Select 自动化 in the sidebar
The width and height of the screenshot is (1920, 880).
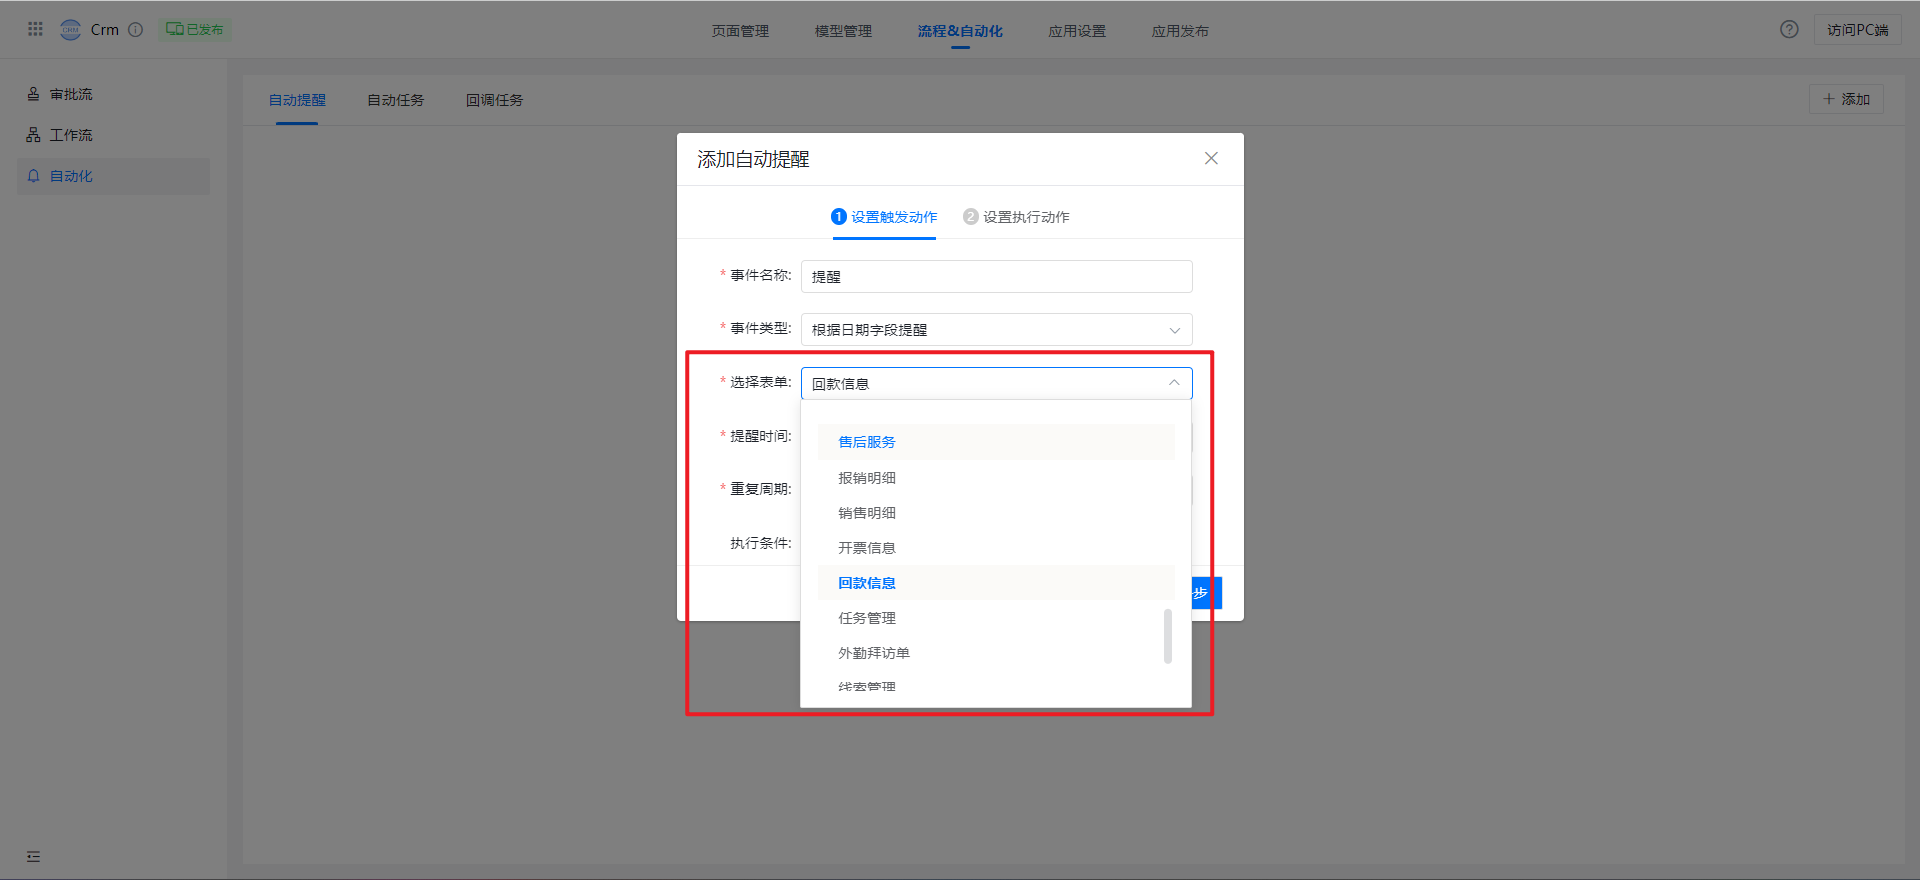click(x=114, y=176)
